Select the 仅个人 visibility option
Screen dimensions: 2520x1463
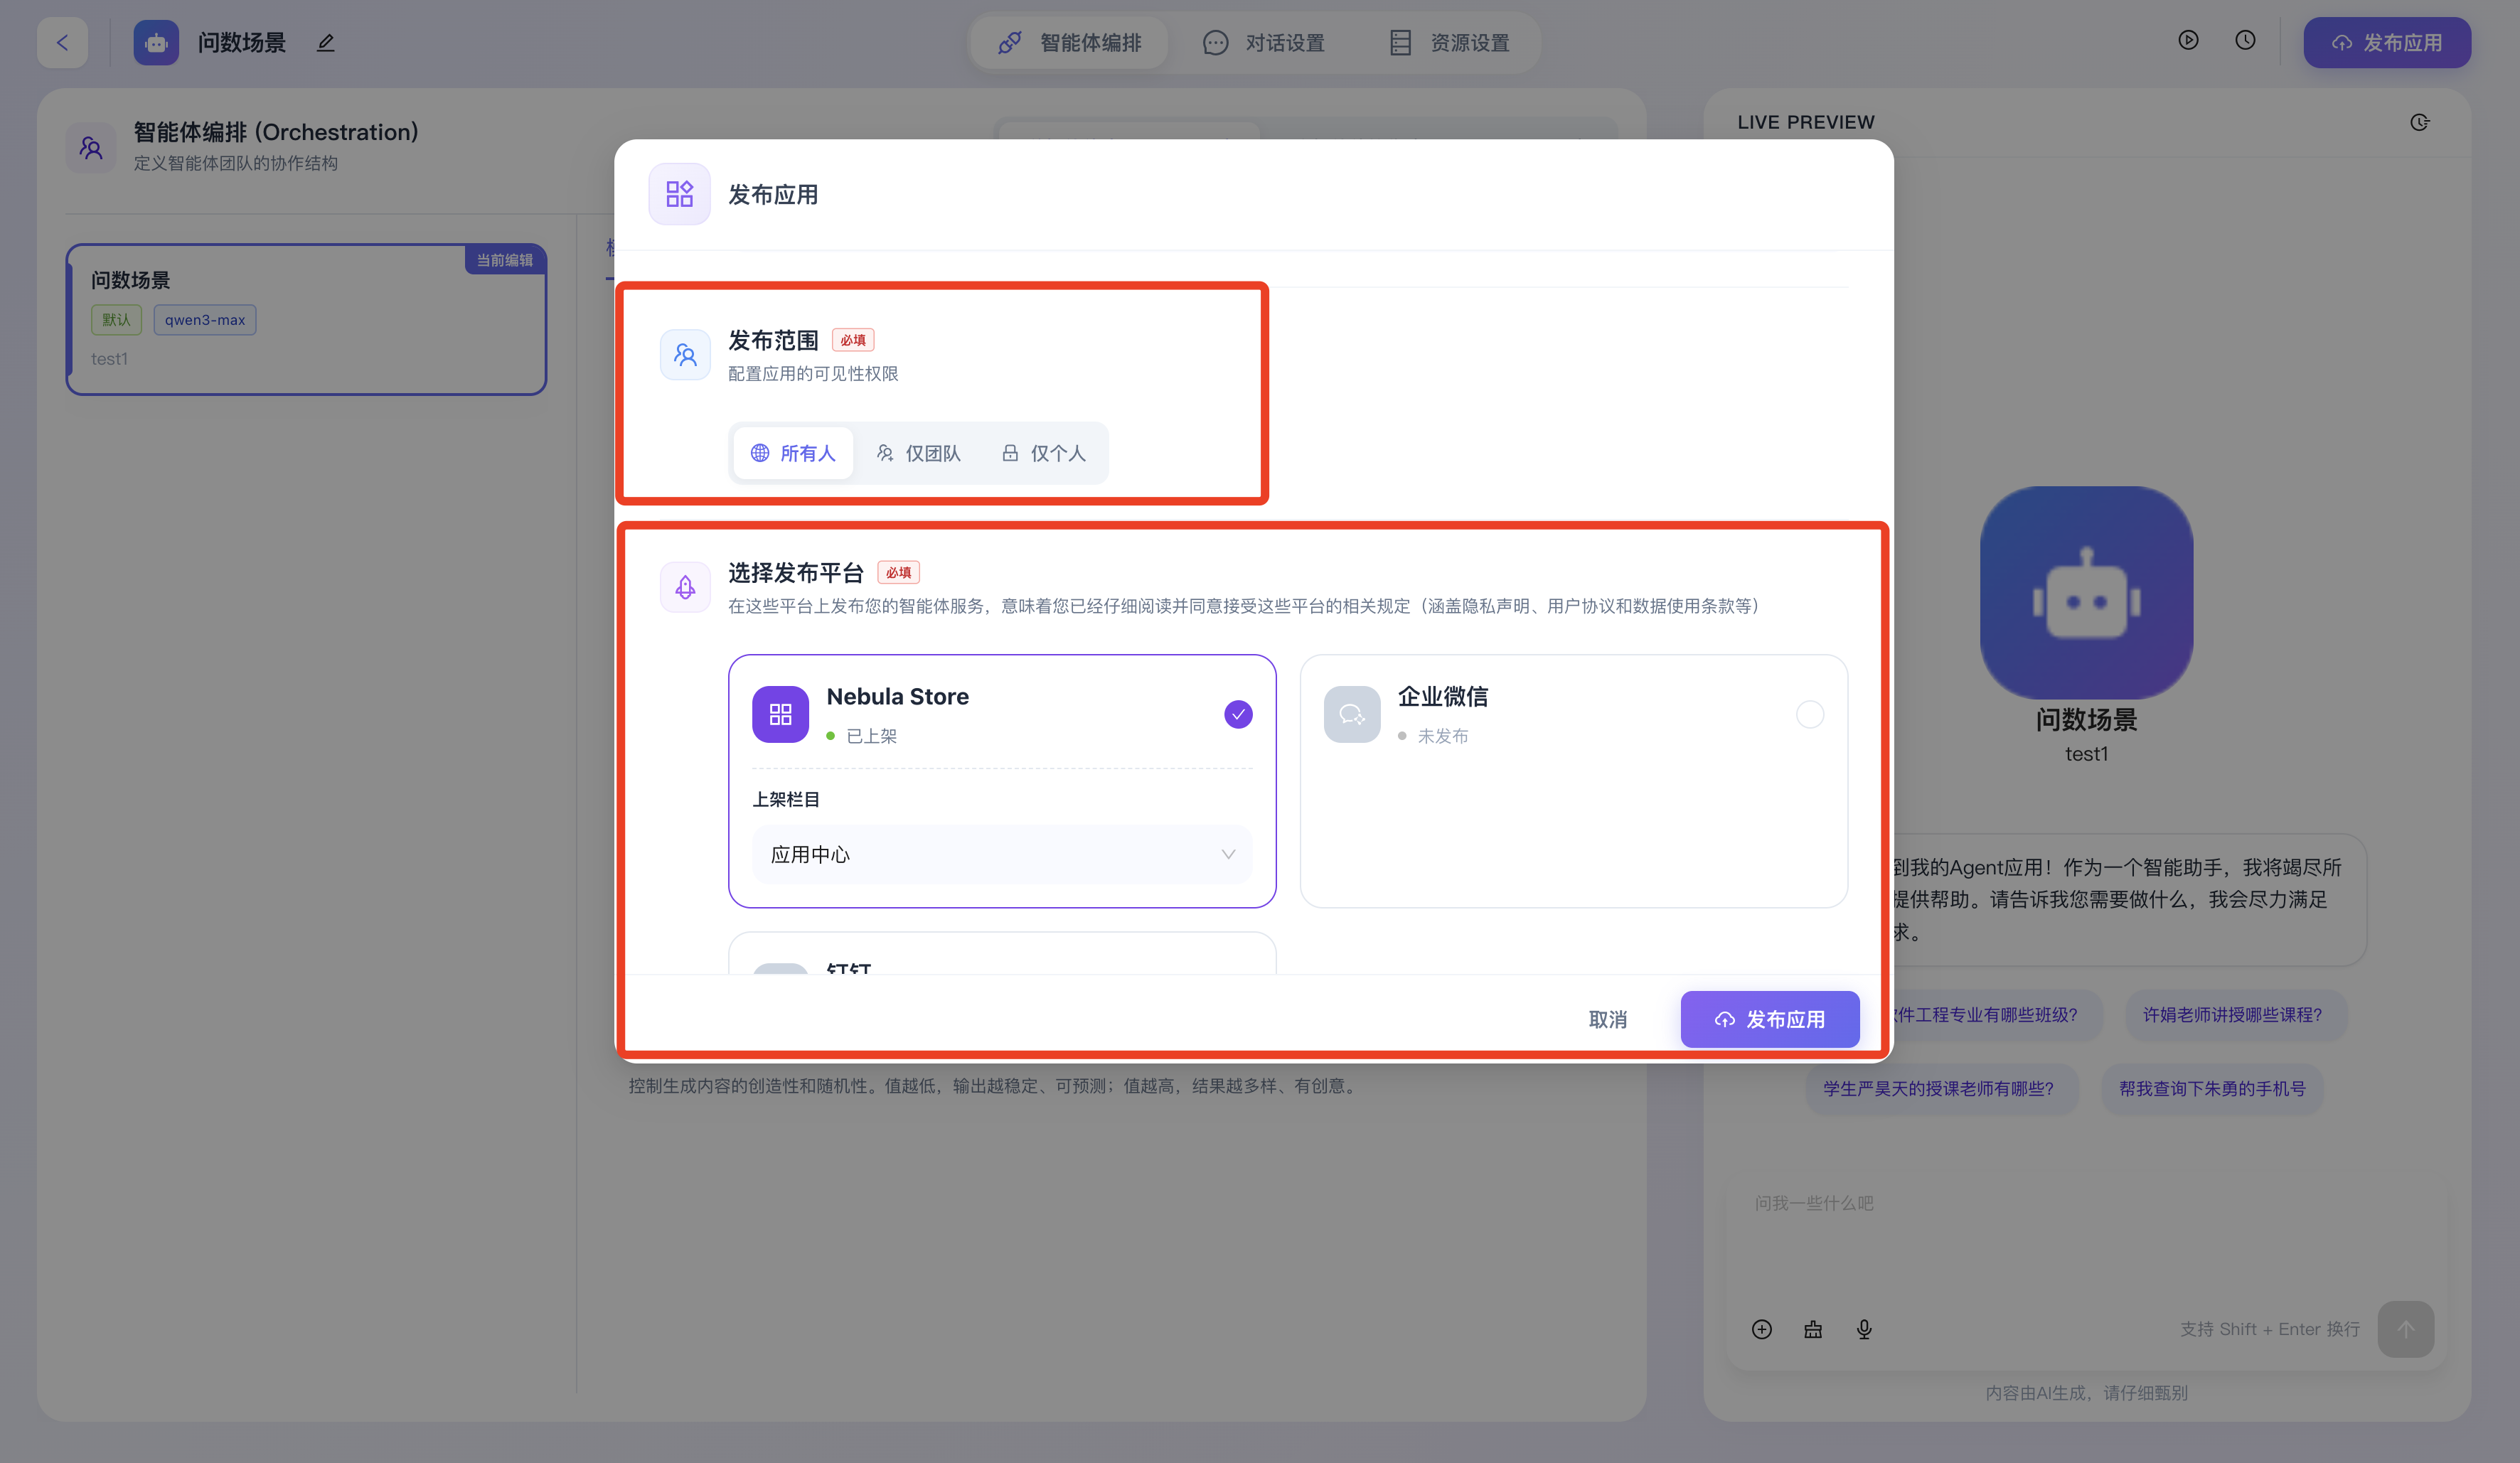pyautogui.click(x=1044, y=453)
